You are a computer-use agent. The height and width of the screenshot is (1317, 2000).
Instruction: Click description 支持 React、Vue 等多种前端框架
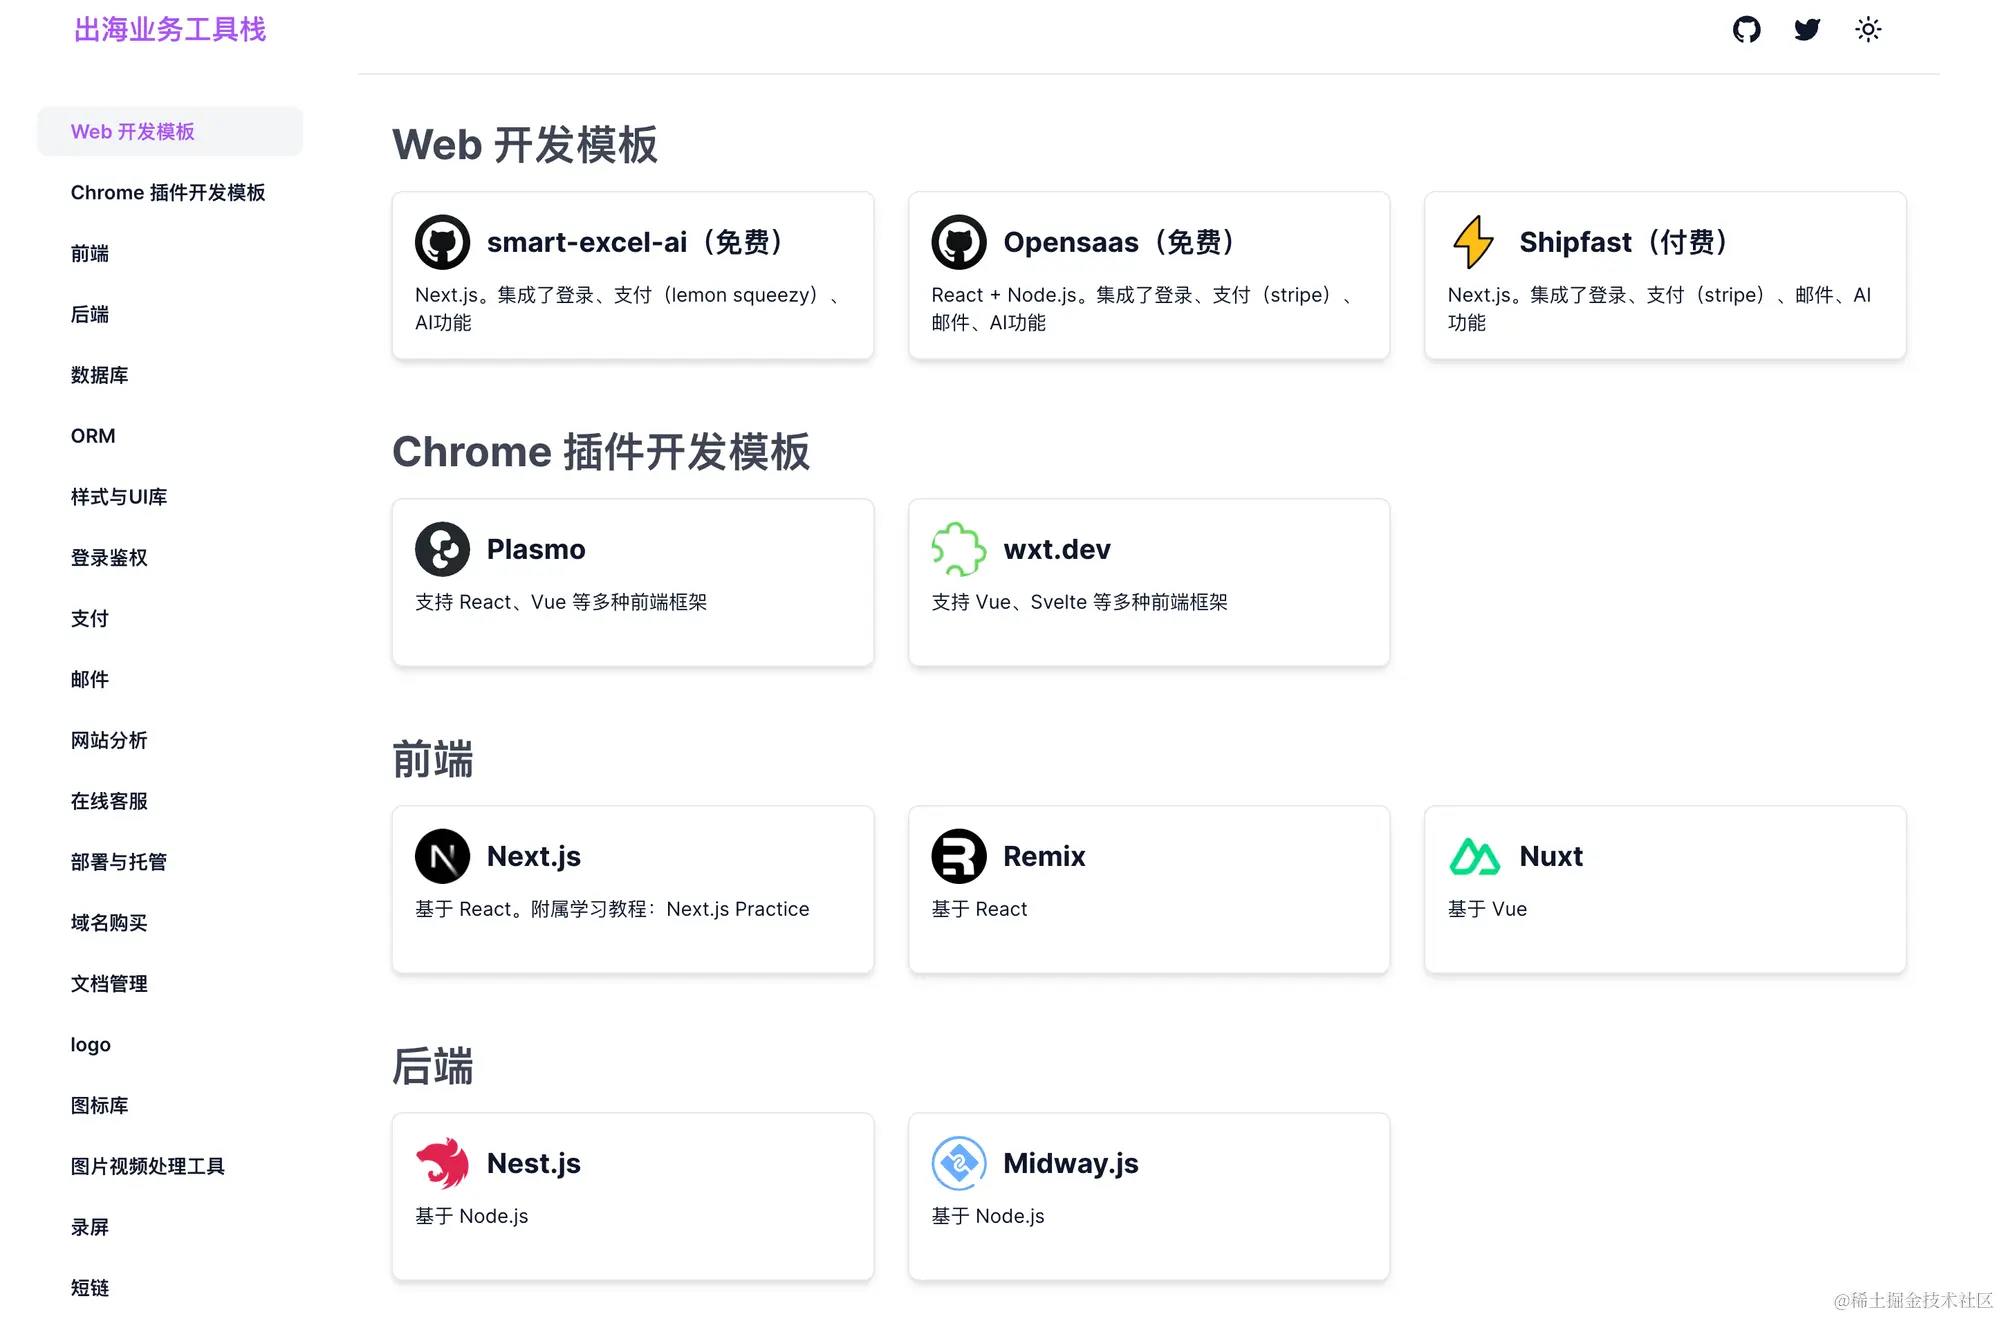[x=561, y=602]
